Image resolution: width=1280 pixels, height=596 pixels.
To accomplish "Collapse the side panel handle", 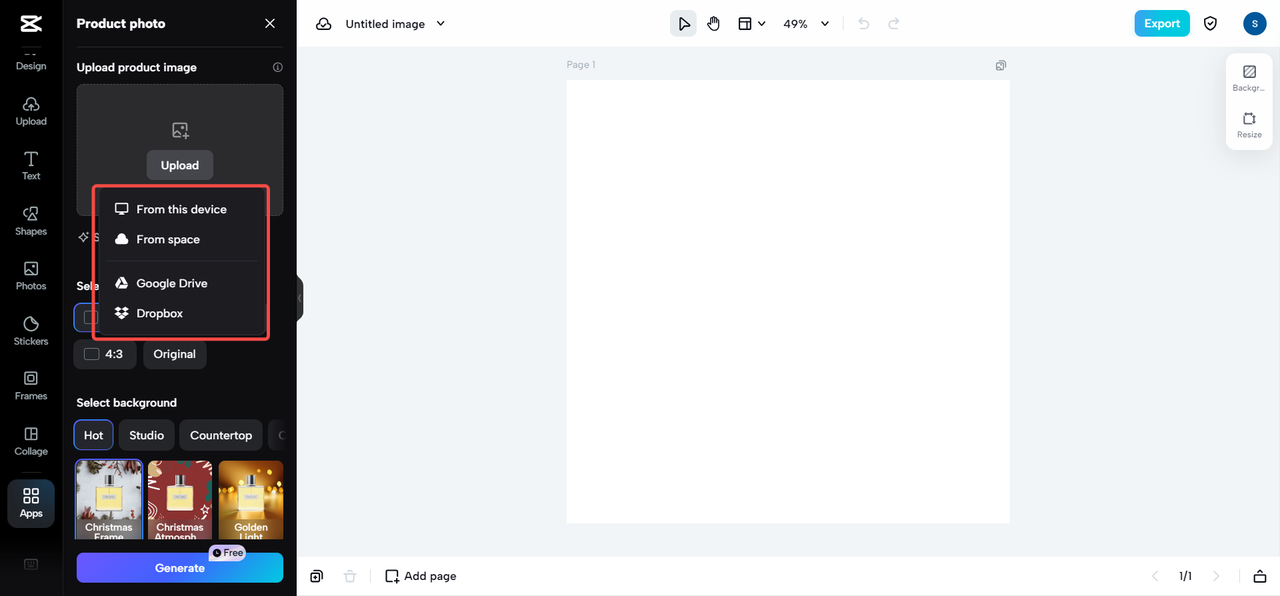I will point(299,298).
